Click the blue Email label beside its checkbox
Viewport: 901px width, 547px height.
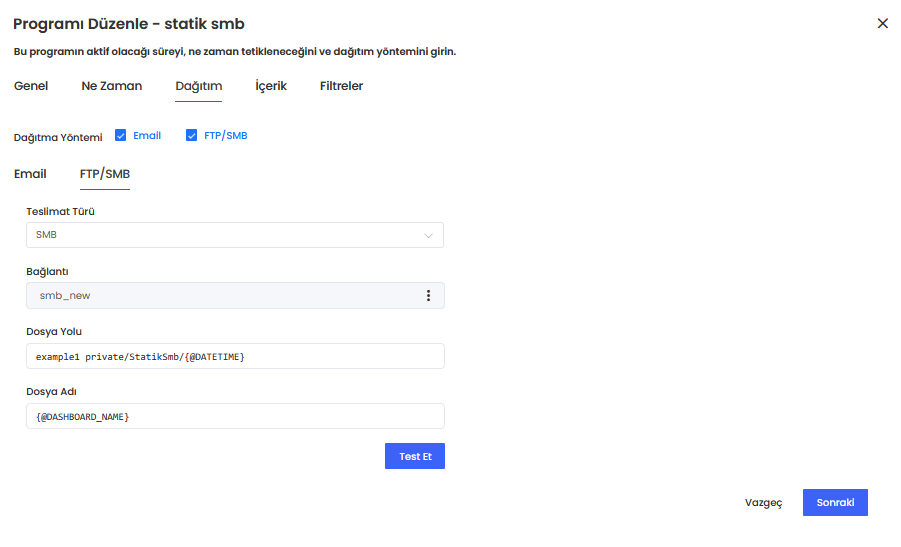tap(147, 136)
